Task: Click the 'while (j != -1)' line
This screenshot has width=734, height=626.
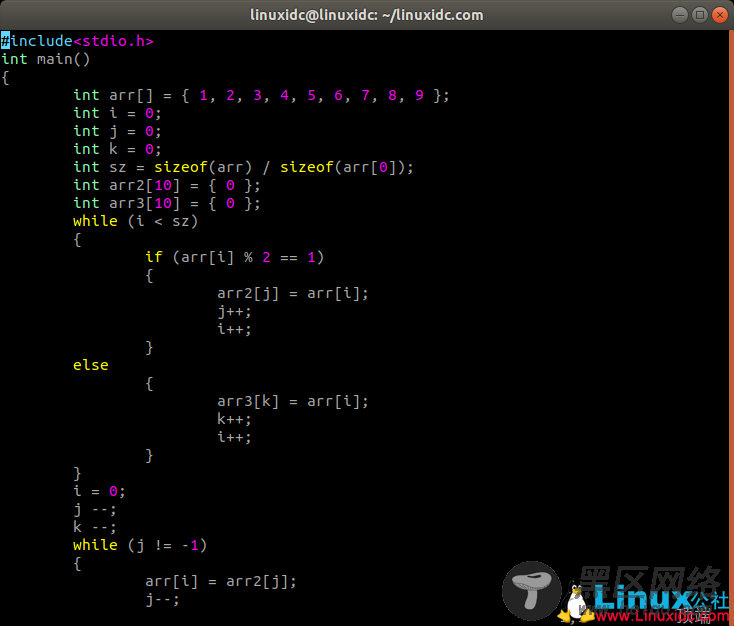Action: tap(140, 545)
